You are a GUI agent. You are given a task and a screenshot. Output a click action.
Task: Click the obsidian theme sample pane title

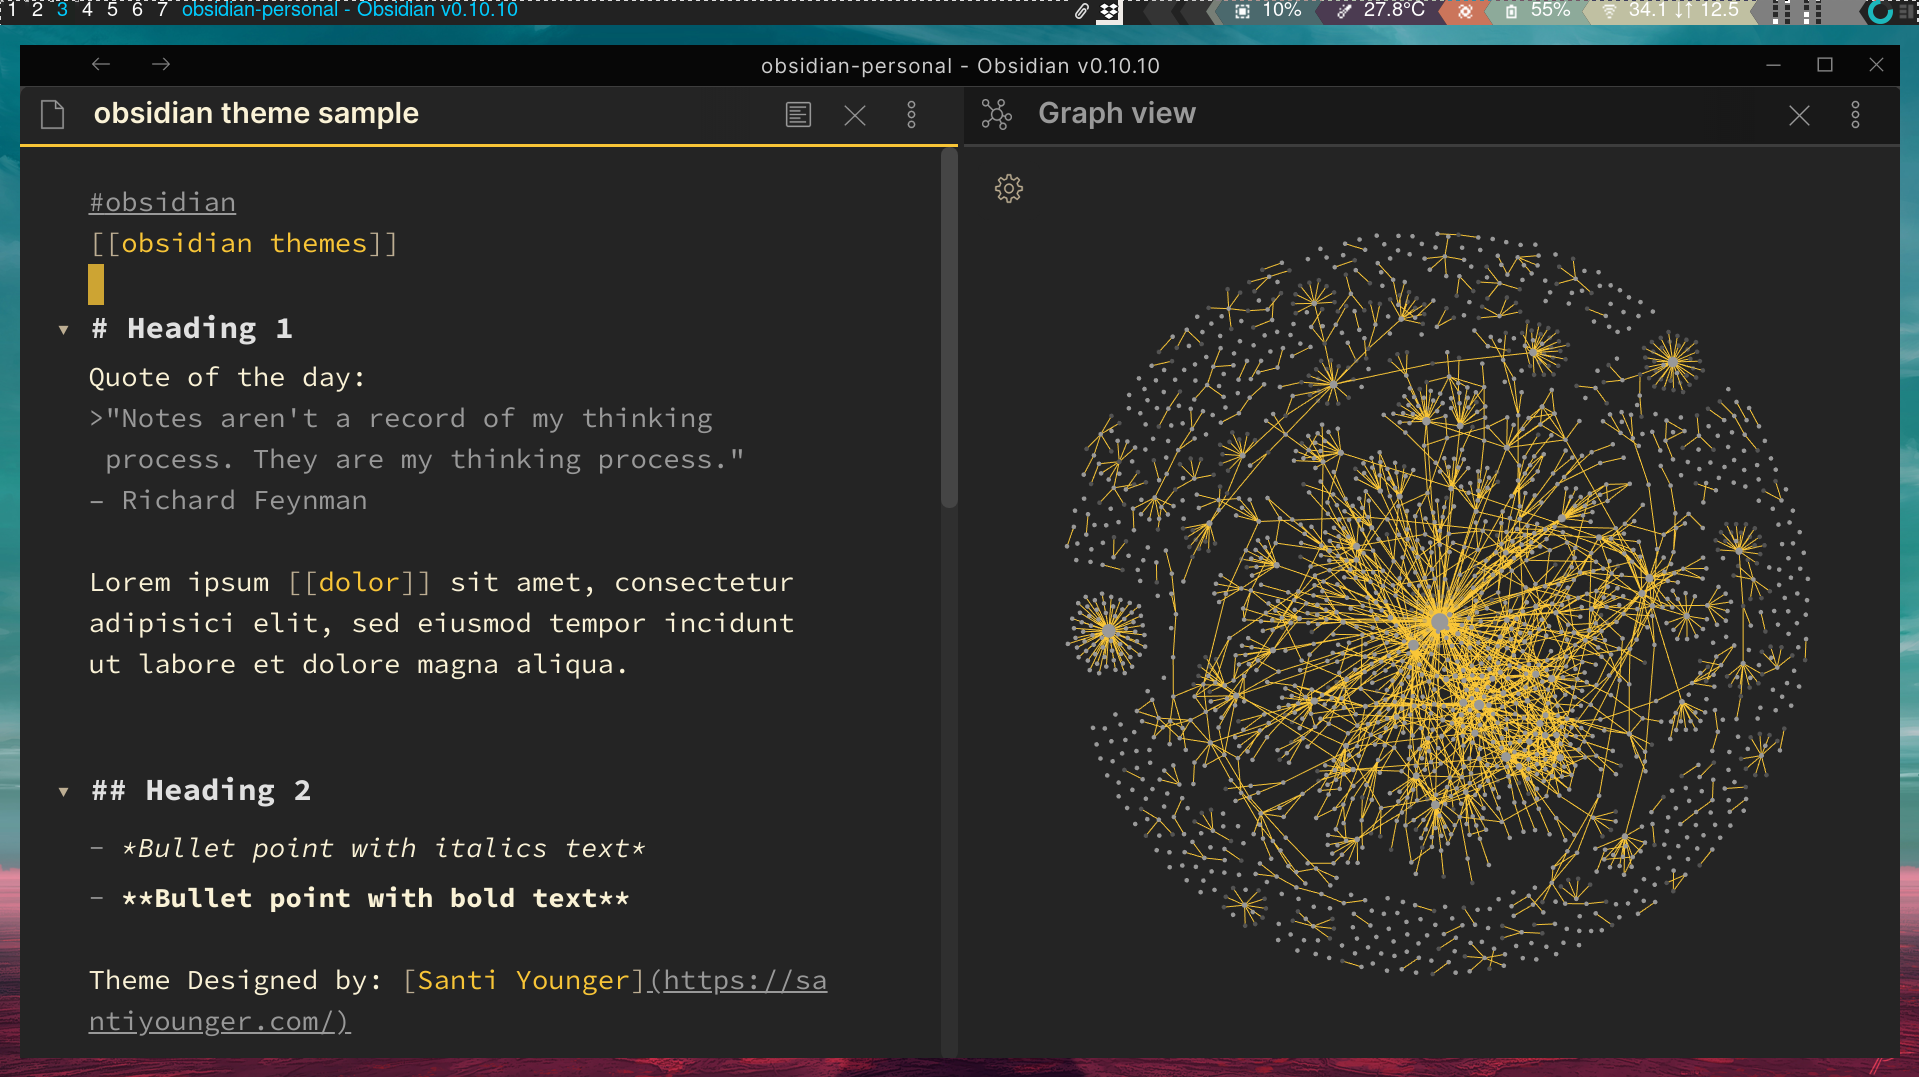[256, 113]
